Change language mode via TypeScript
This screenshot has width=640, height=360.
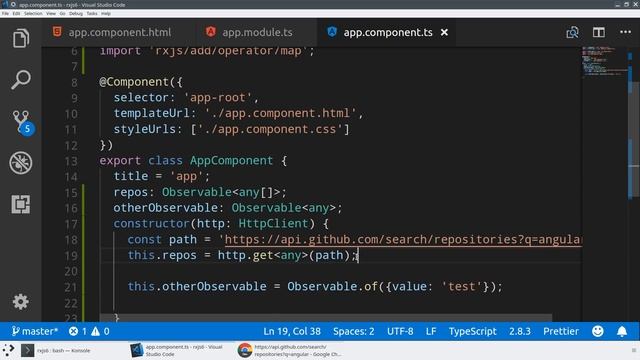[x=473, y=331]
